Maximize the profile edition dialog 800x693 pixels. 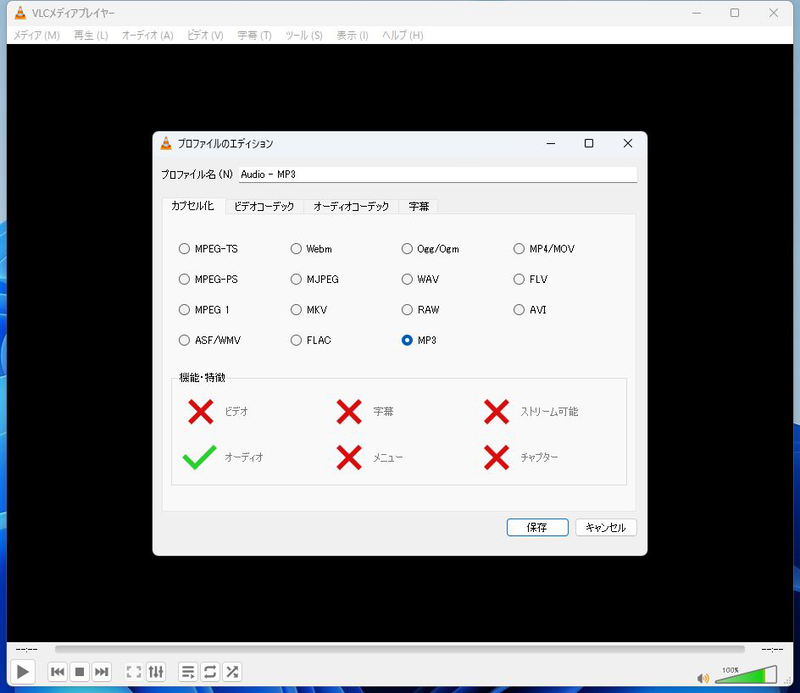pos(589,143)
